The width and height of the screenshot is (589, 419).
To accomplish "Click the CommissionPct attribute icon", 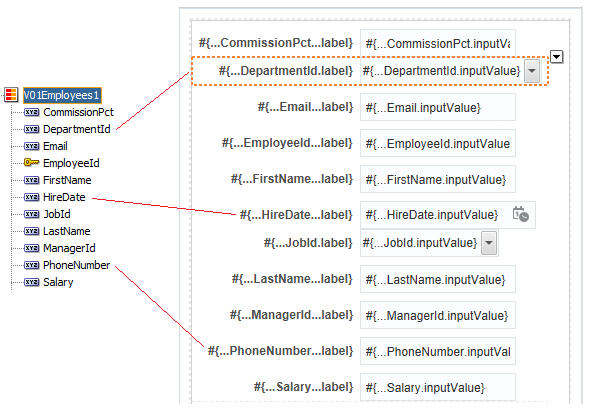I will [x=32, y=112].
